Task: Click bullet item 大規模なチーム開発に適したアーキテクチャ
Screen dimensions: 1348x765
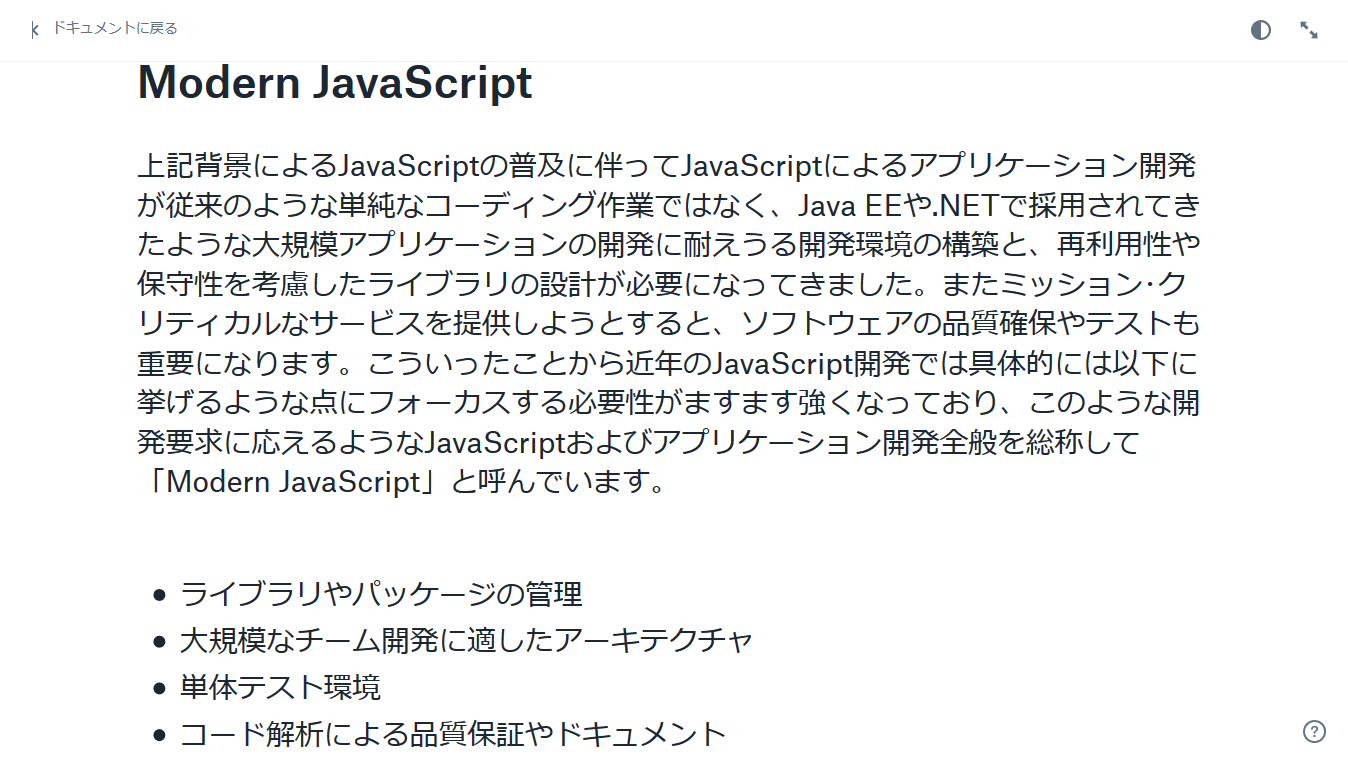Action: click(466, 640)
